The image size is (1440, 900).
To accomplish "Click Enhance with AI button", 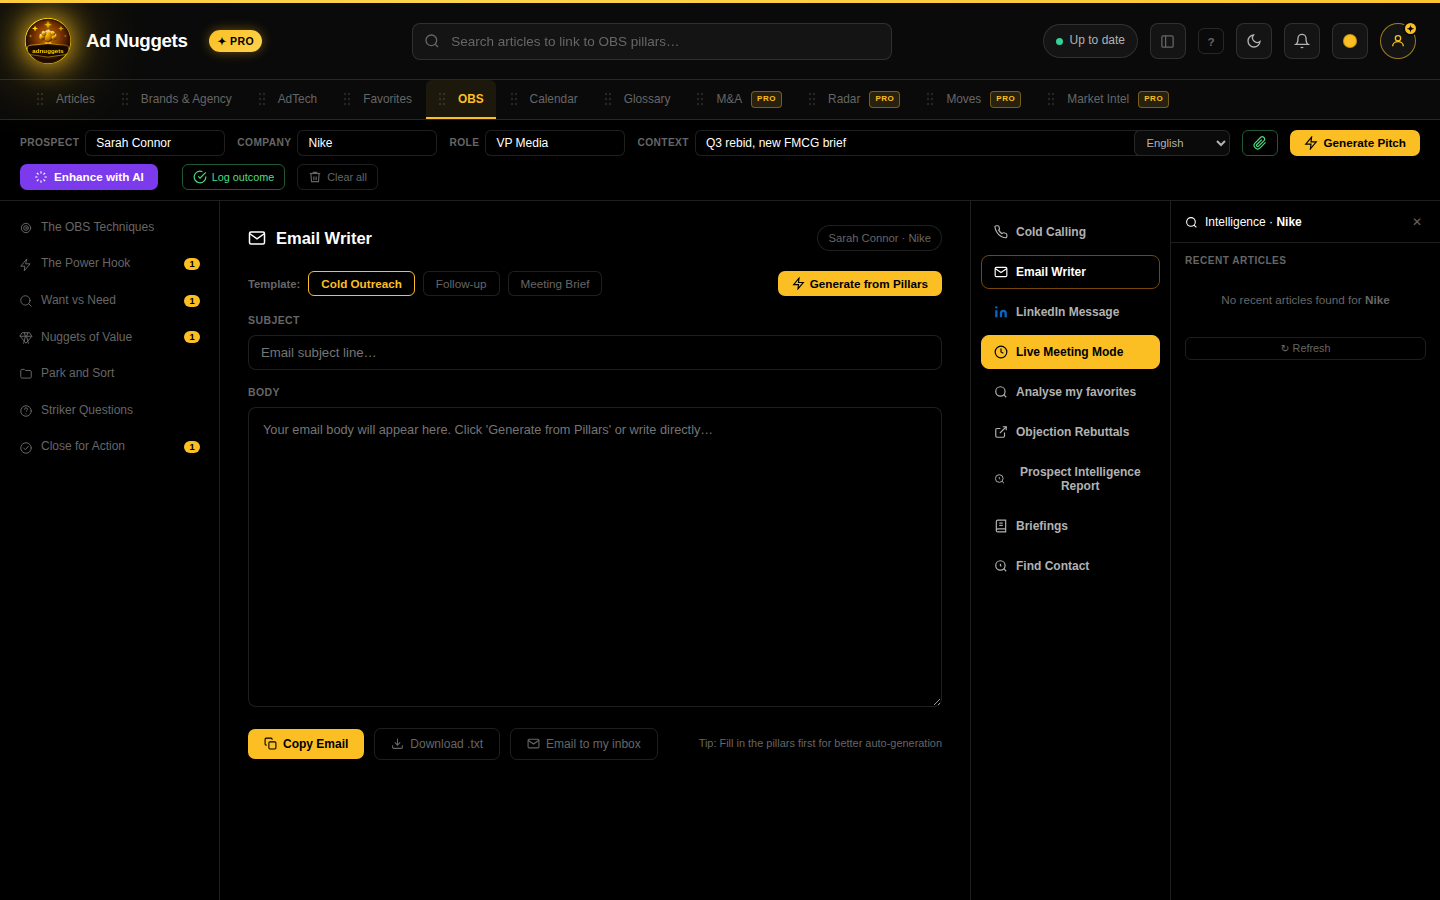I will [89, 177].
